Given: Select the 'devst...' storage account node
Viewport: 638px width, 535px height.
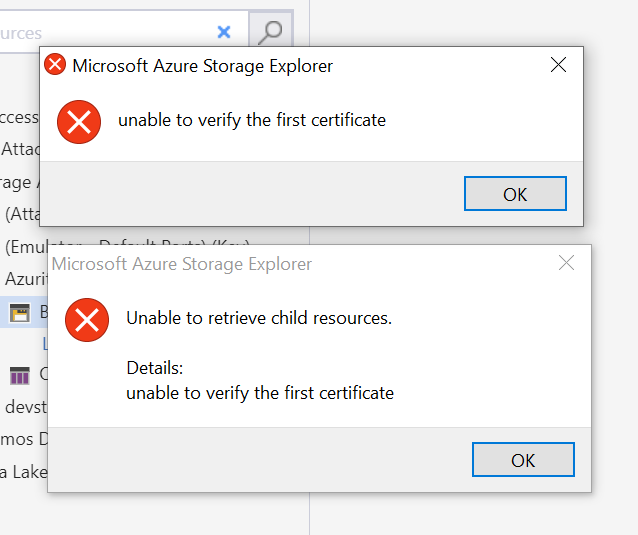Looking at the screenshot, I should coord(26,407).
